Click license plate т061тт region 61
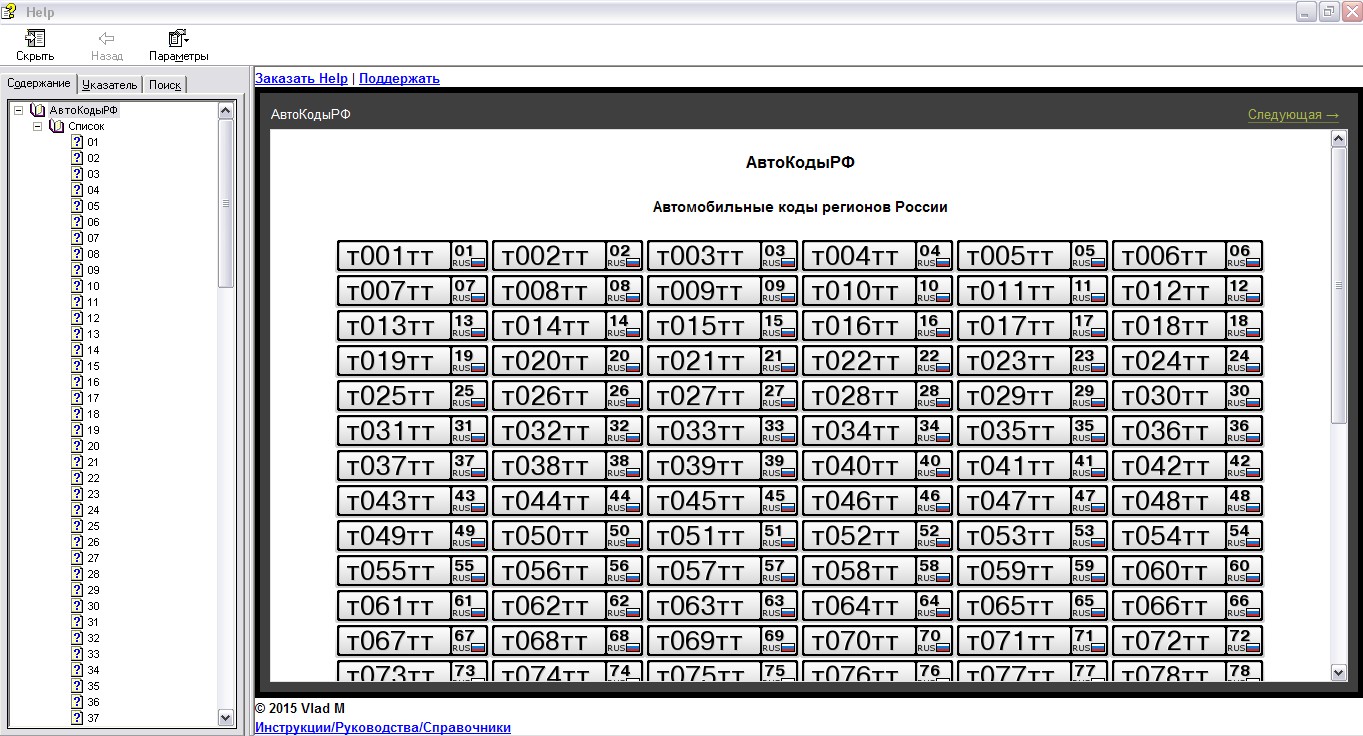This screenshot has height=736, width=1363. [x=412, y=606]
